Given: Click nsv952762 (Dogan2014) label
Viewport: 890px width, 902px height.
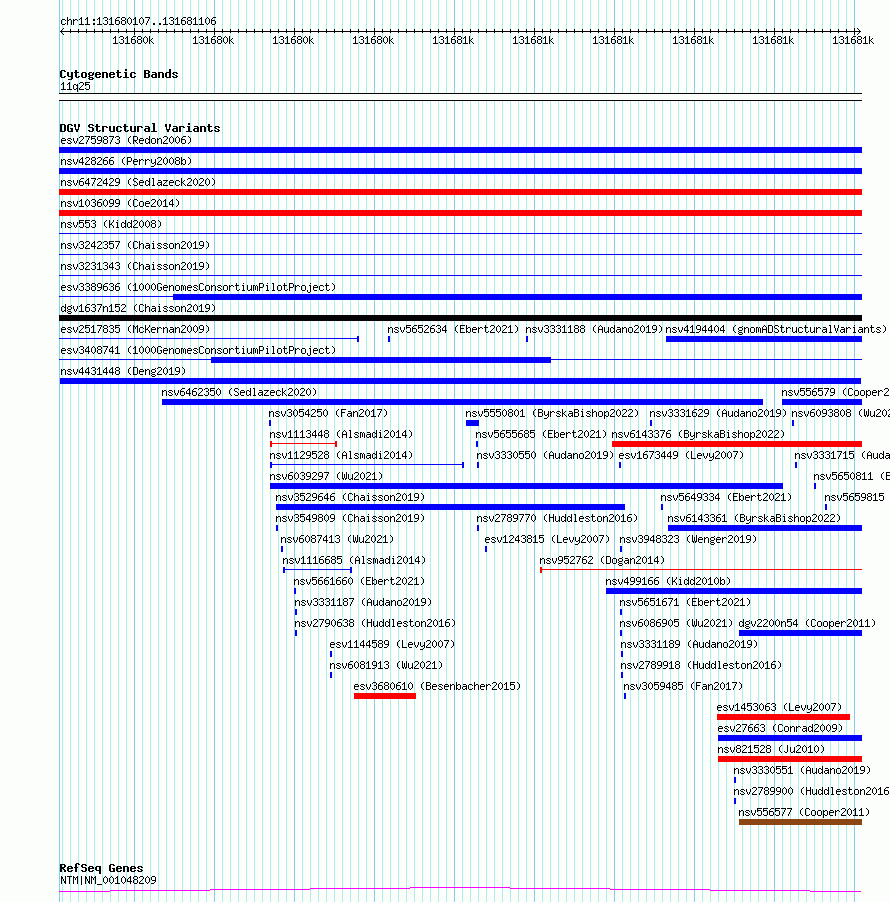Looking at the screenshot, I should click(602, 560).
